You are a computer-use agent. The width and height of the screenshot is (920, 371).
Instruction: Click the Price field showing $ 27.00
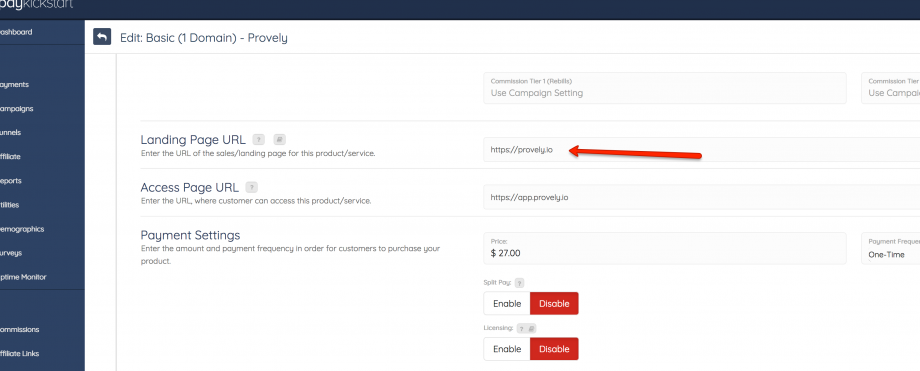(x=665, y=248)
